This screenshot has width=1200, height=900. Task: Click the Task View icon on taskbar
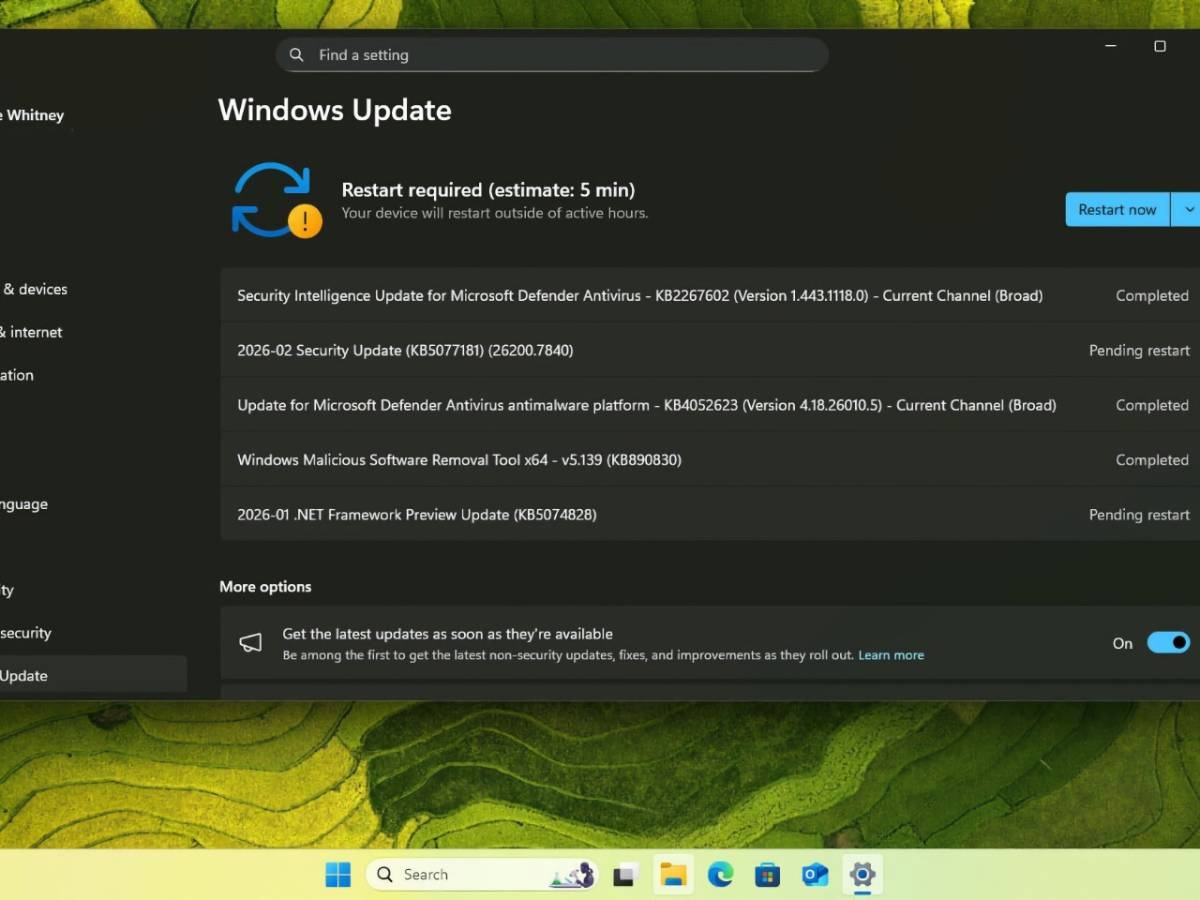pos(626,875)
